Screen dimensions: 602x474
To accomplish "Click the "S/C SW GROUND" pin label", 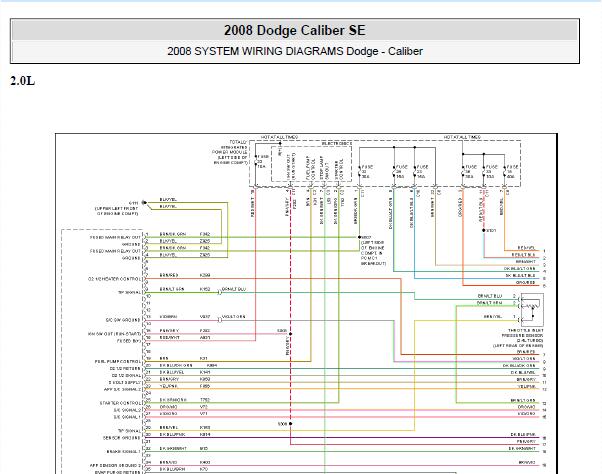I will tap(123, 320).
